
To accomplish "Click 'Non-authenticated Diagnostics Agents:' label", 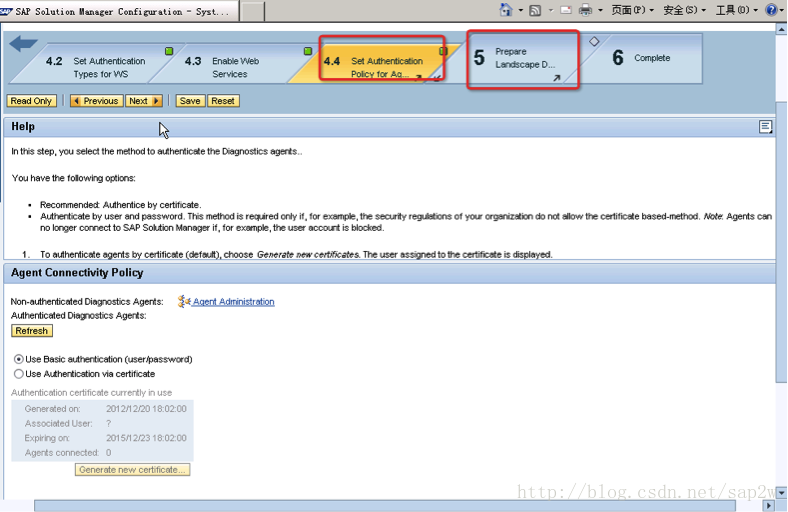I will pyautogui.click(x=87, y=302).
